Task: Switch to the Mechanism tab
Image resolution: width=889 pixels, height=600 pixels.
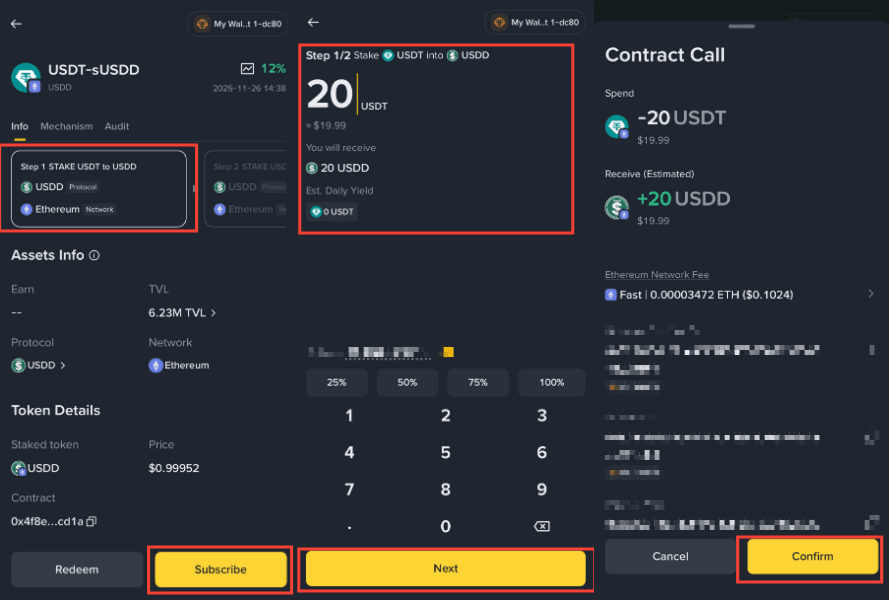Action: click(66, 126)
